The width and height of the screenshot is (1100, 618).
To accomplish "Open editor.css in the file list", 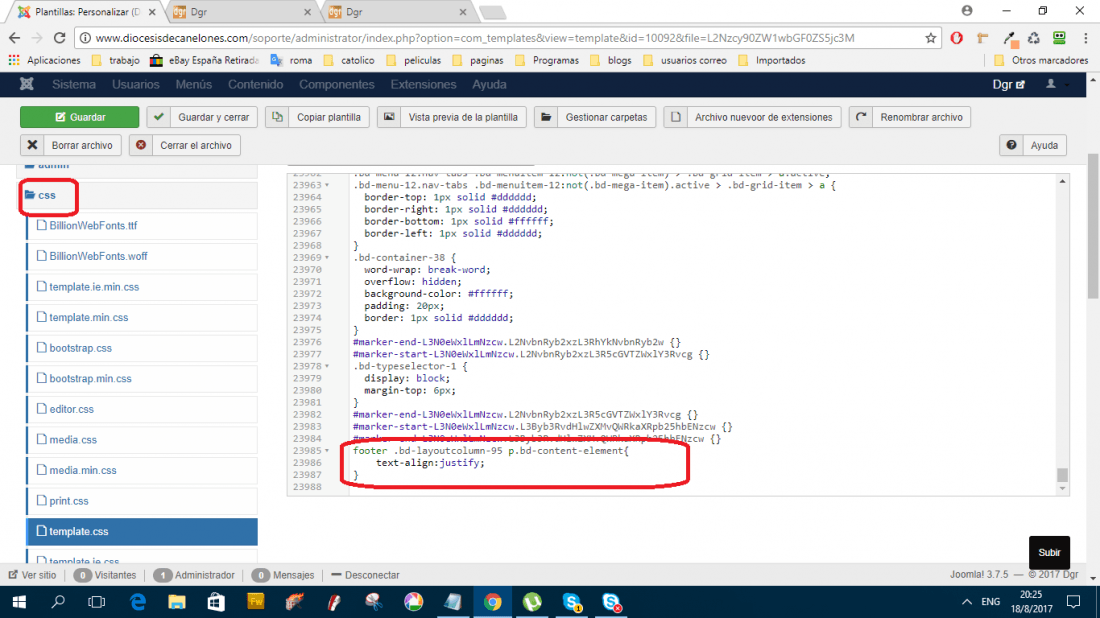I will pyautogui.click(x=71, y=409).
